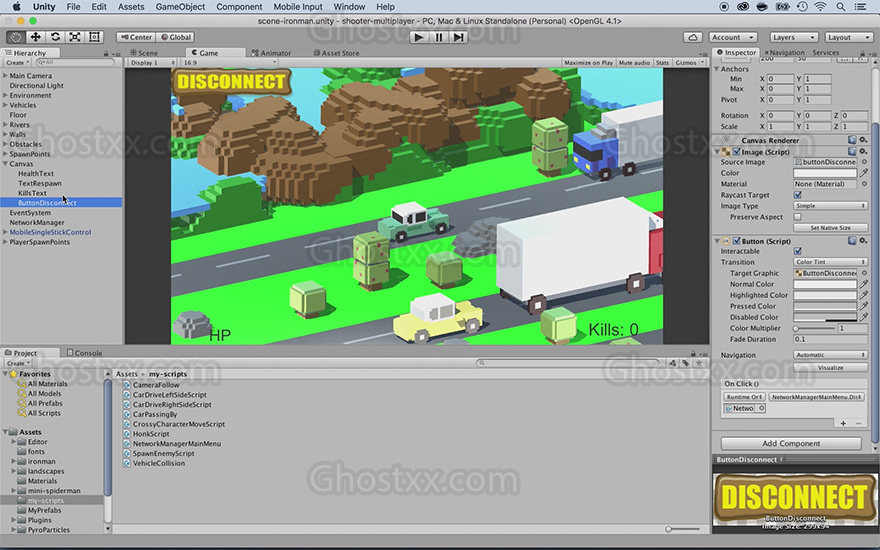Click the Fade Duration field
This screenshot has width=880, height=550.
click(x=831, y=340)
